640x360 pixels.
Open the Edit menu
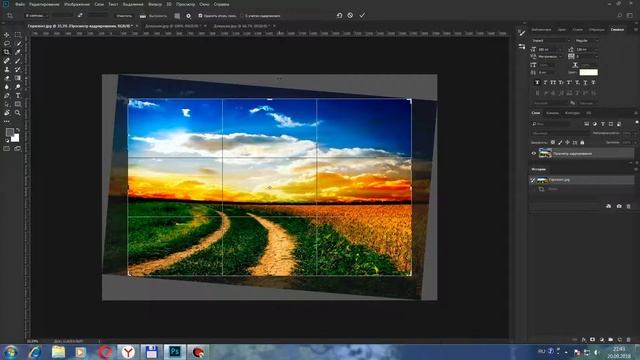[44, 4]
